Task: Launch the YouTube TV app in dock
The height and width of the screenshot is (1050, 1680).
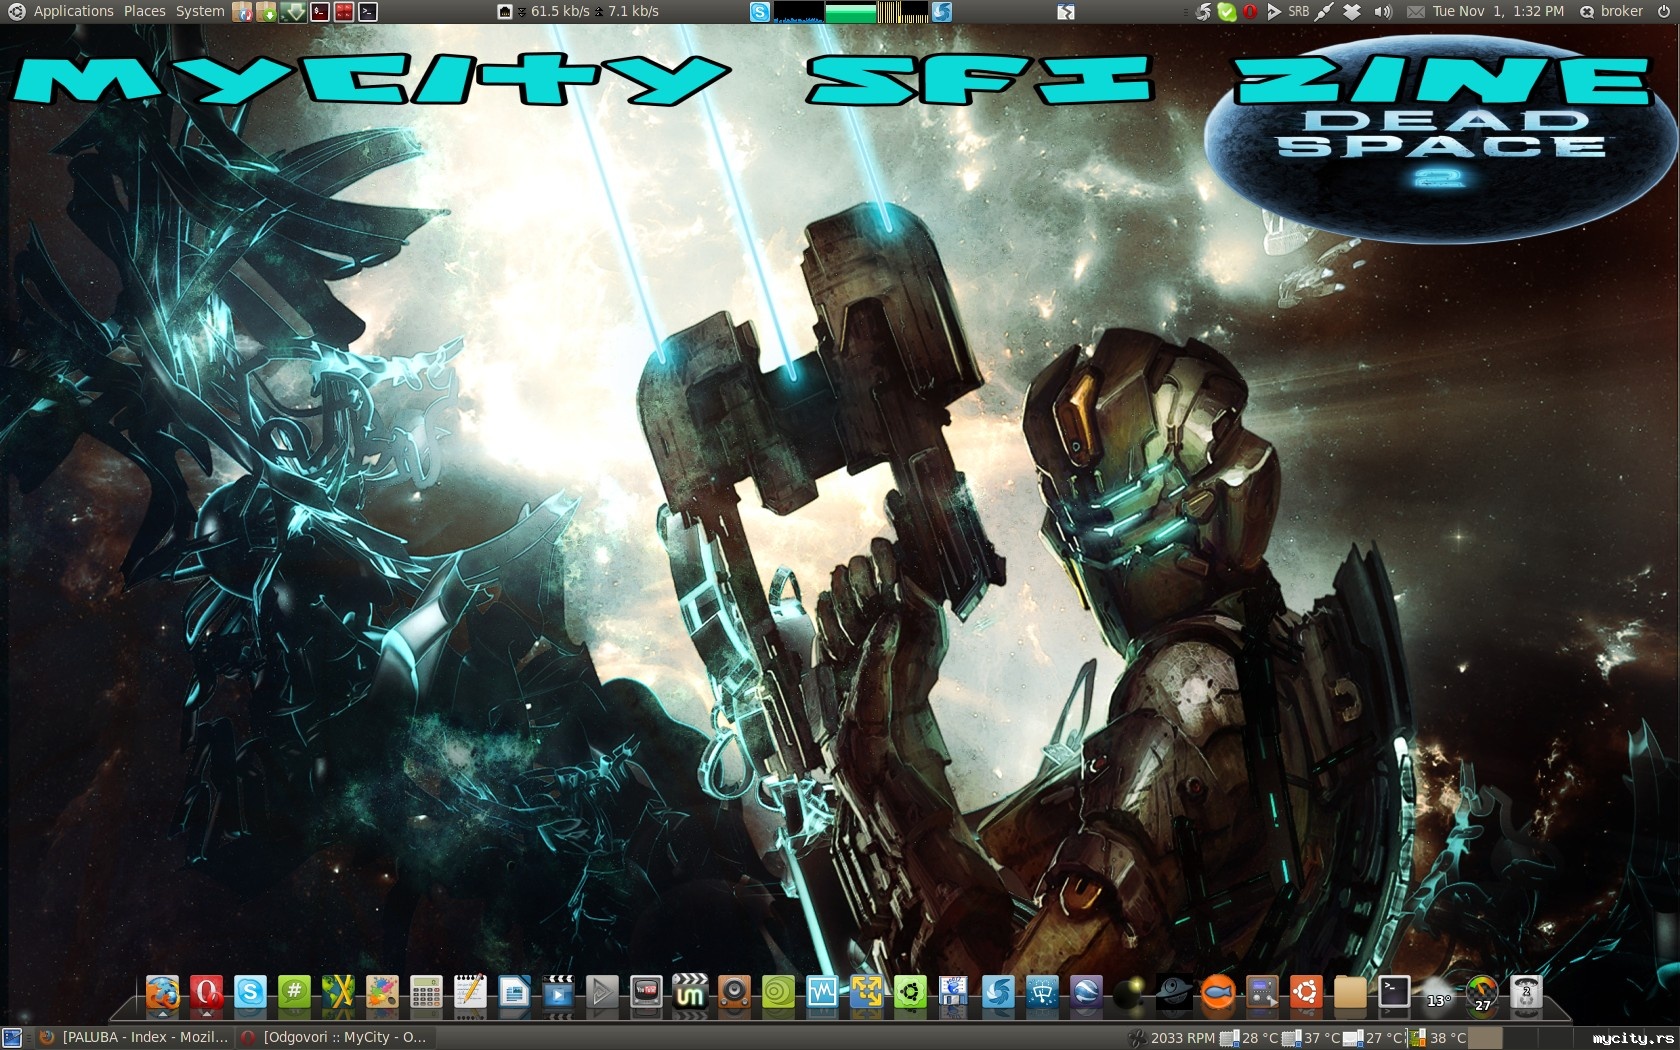Action: tap(646, 993)
